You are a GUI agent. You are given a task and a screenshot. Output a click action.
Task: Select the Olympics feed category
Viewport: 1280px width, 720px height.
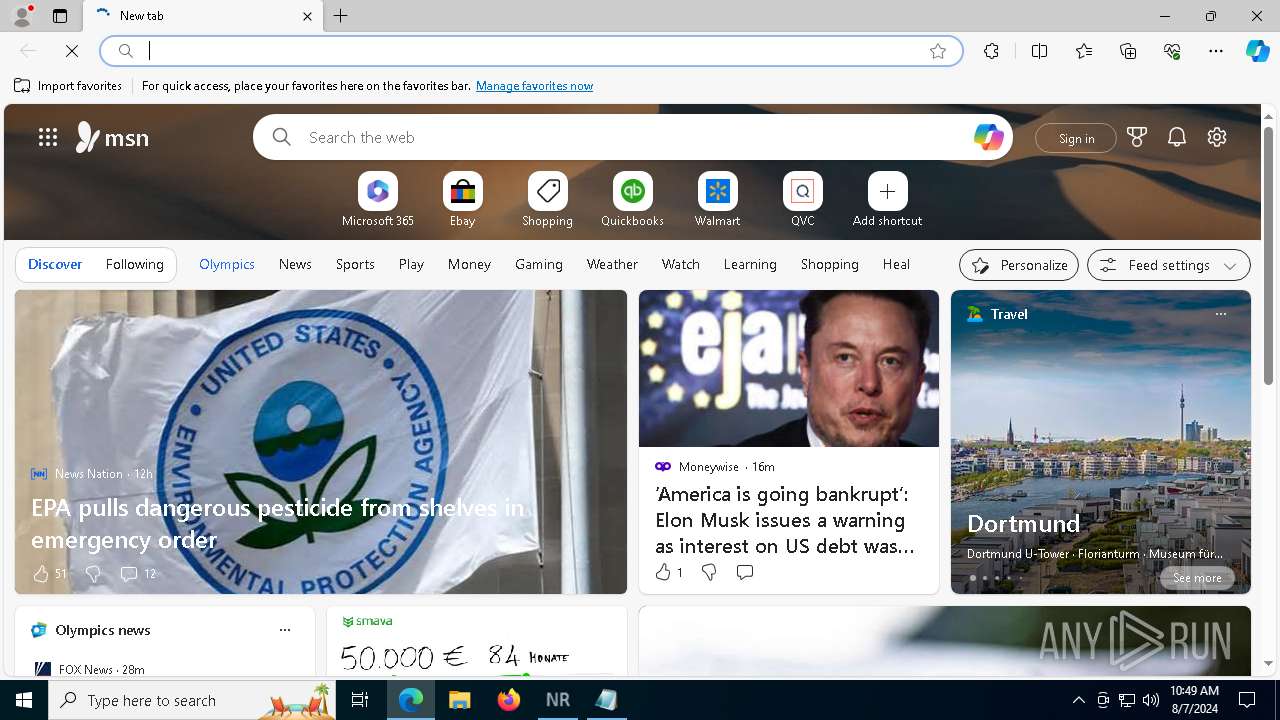tap(227, 264)
